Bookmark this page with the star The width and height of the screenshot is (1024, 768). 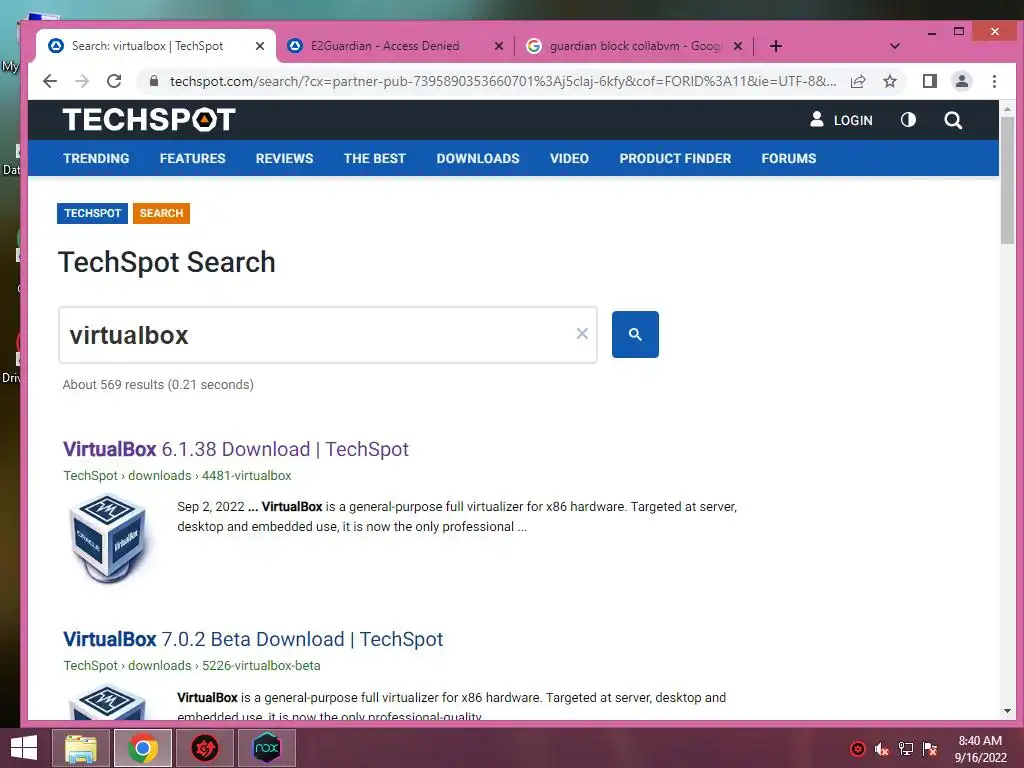click(x=889, y=81)
